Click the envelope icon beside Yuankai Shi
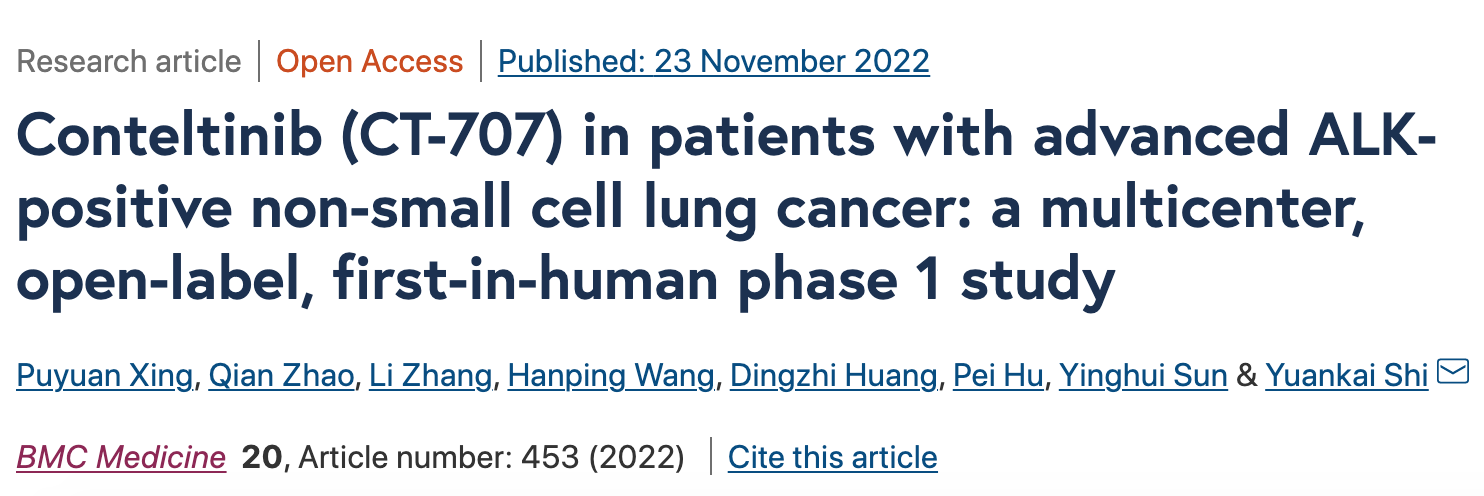The height and width of the screenshot is (496, 1484). click(x=1452, y=372)
